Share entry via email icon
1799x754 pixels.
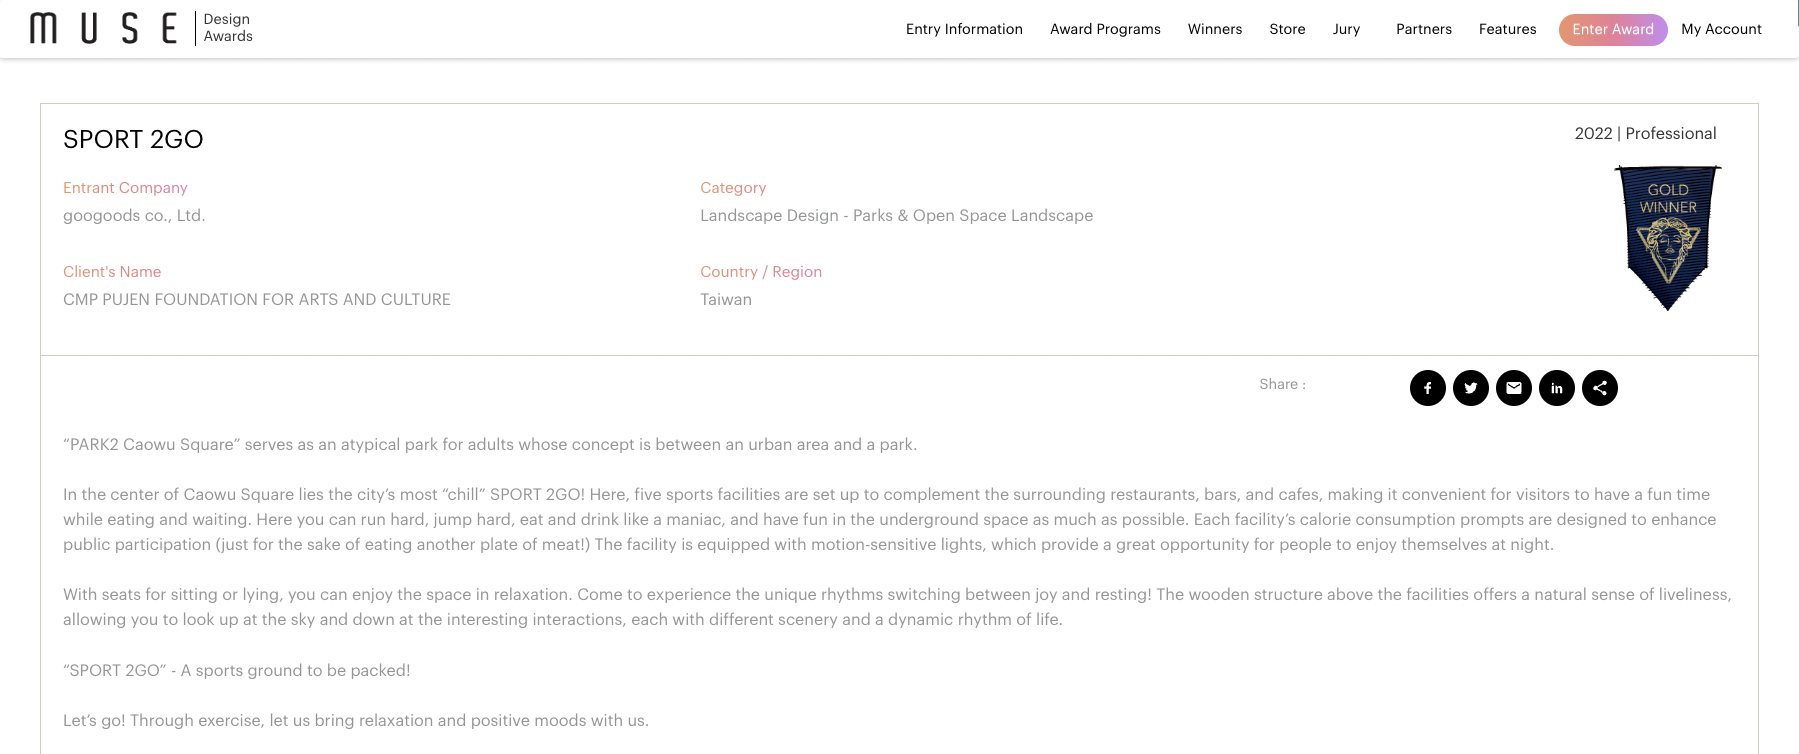tap(1513, 388)
